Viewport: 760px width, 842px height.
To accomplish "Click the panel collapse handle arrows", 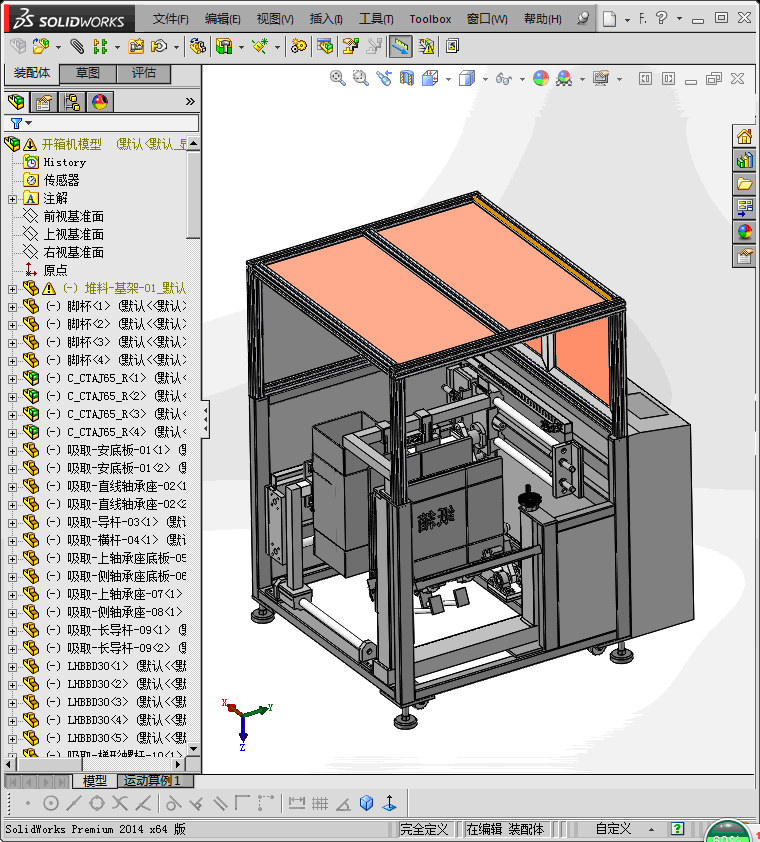I will [x=205, y=420].
